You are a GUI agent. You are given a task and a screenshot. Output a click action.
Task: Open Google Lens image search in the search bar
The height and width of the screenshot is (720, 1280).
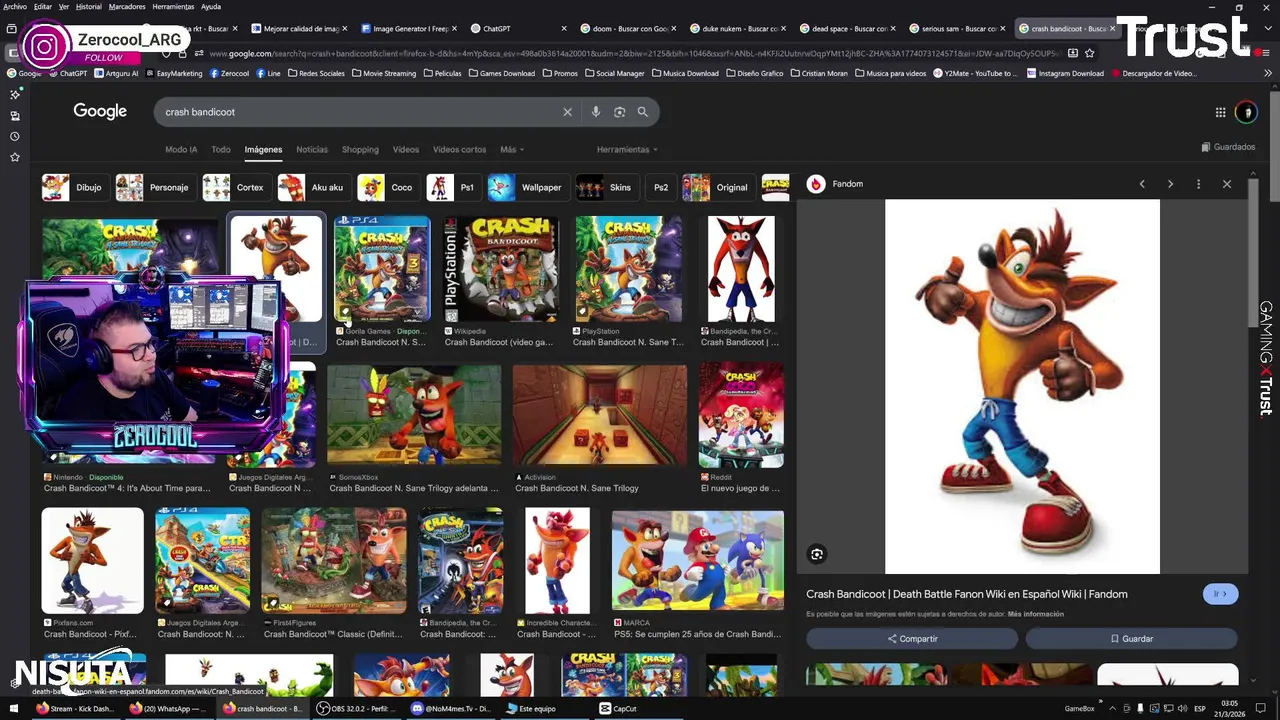[x=619, y=112]
